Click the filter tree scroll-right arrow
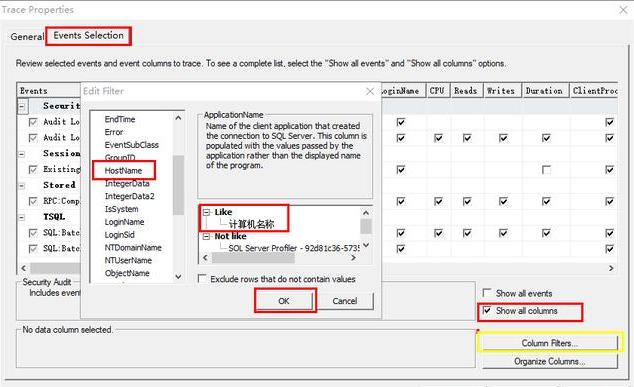The height and width of the screenshot is (387, 634). 353,258
